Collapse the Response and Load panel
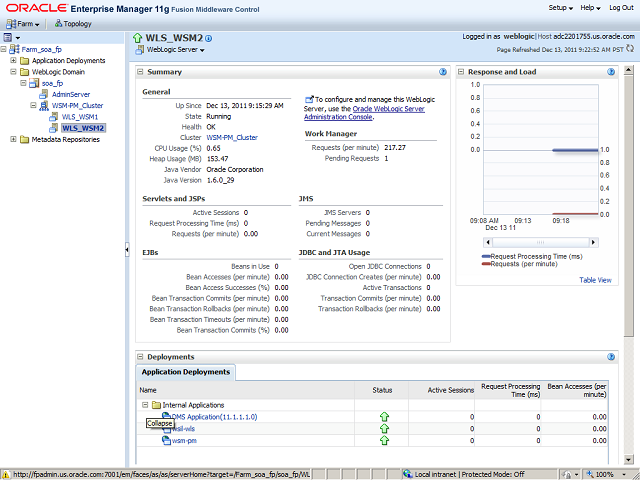640x480 pixels. click(460, 72)
